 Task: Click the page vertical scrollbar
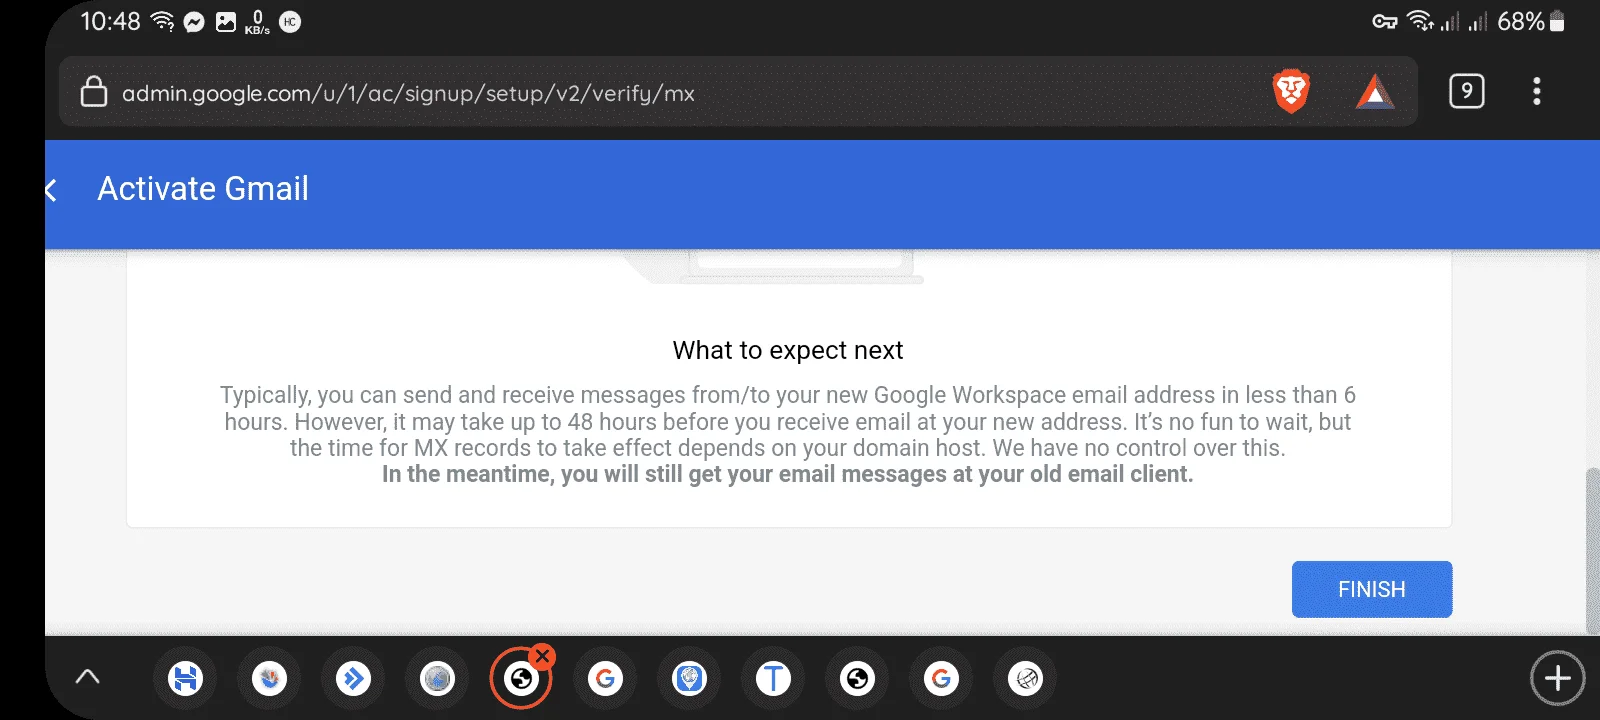pos(1592,550)
